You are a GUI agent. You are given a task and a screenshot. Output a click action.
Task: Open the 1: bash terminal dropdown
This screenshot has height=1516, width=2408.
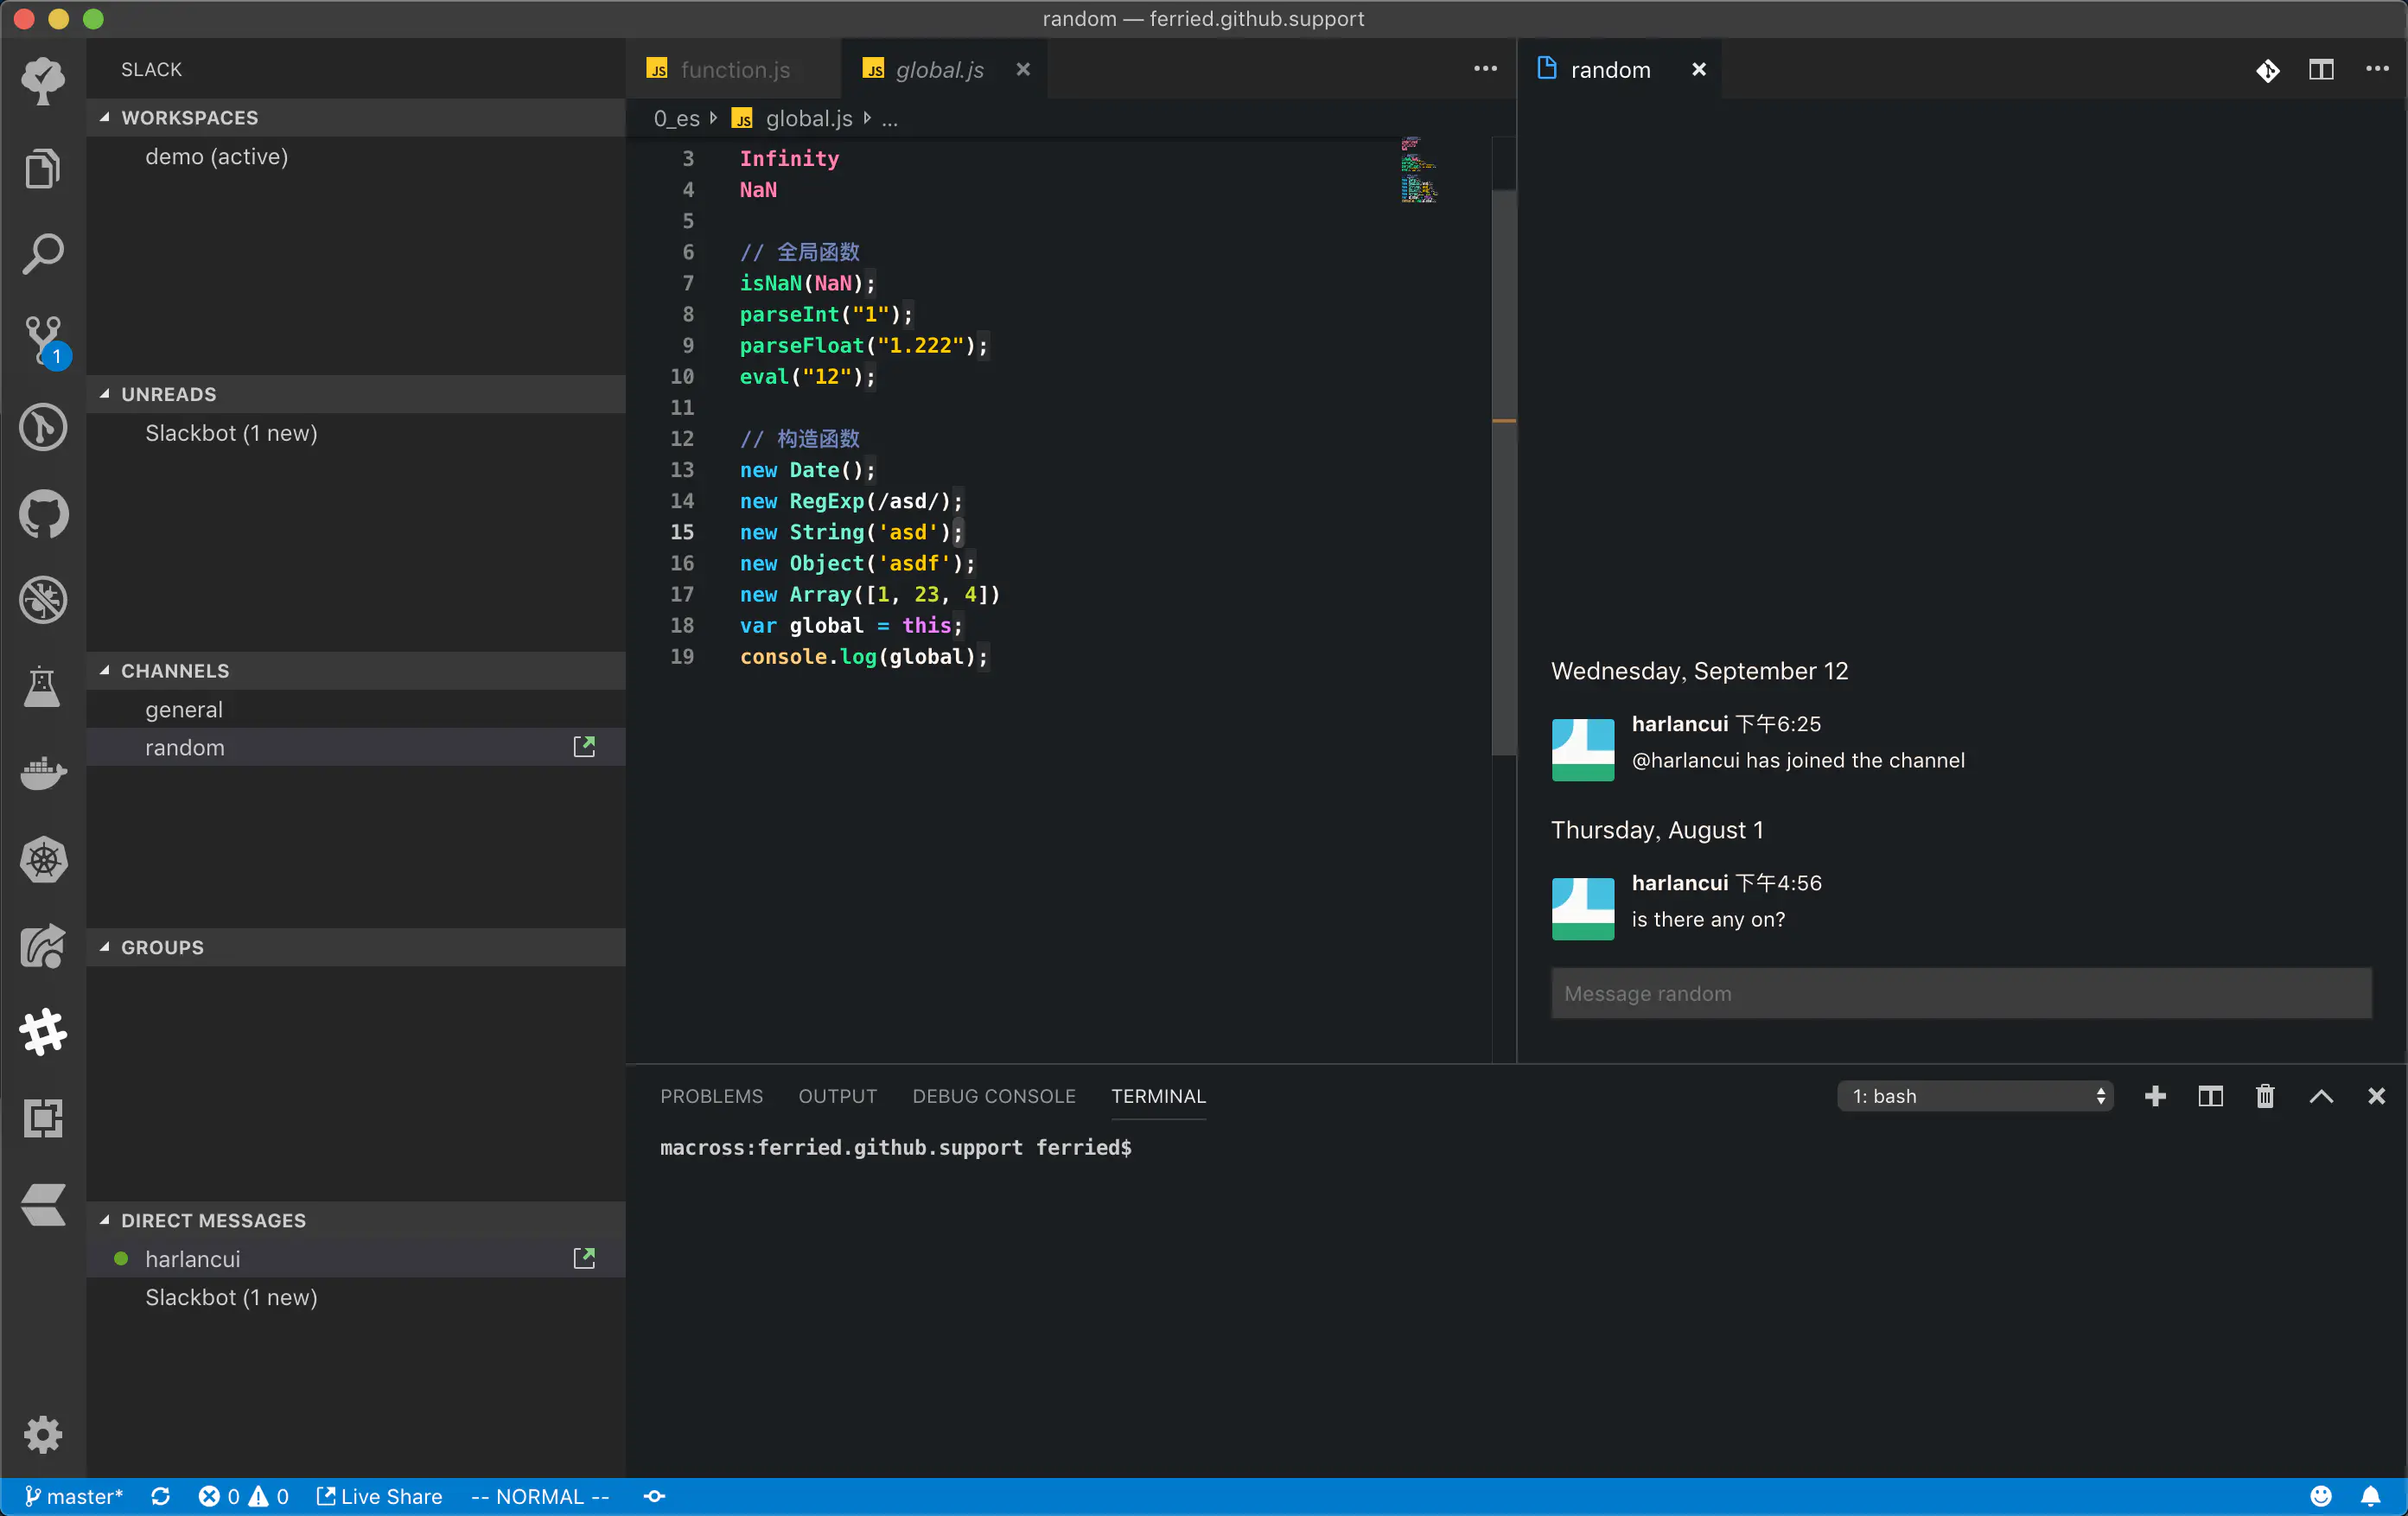[1975, 1096]
